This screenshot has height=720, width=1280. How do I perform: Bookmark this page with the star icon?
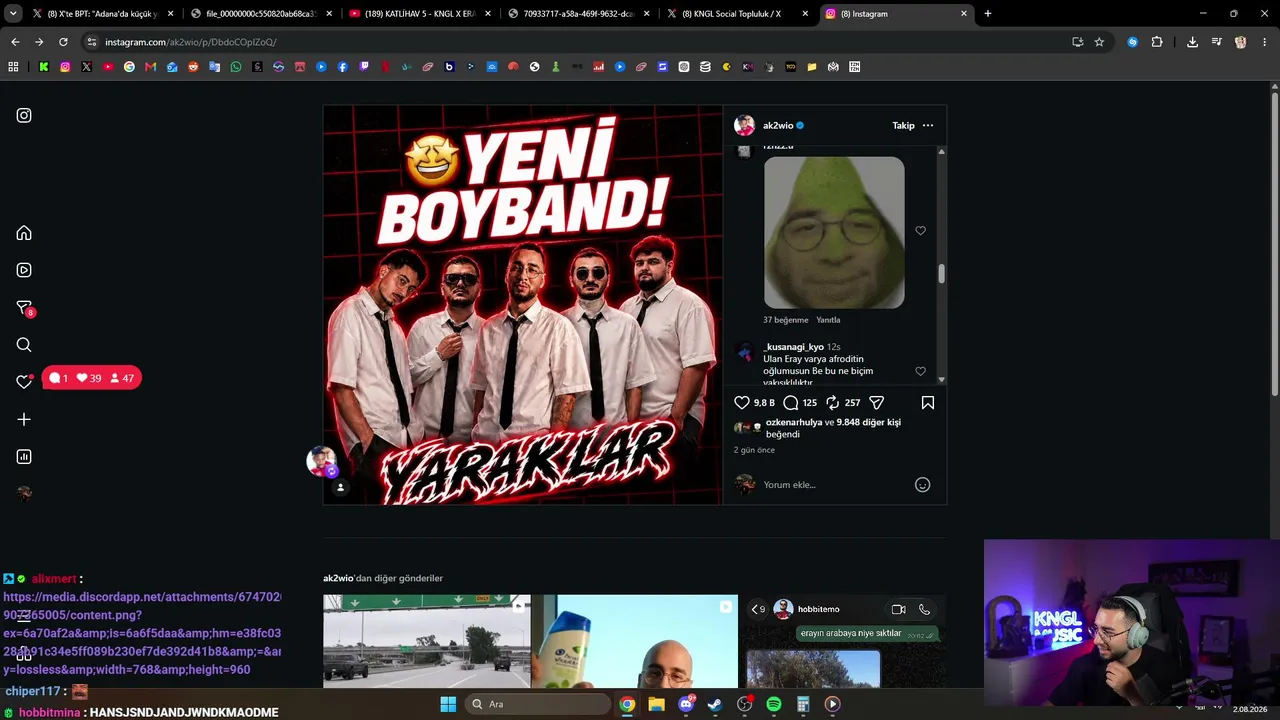tap(1099, 42)
